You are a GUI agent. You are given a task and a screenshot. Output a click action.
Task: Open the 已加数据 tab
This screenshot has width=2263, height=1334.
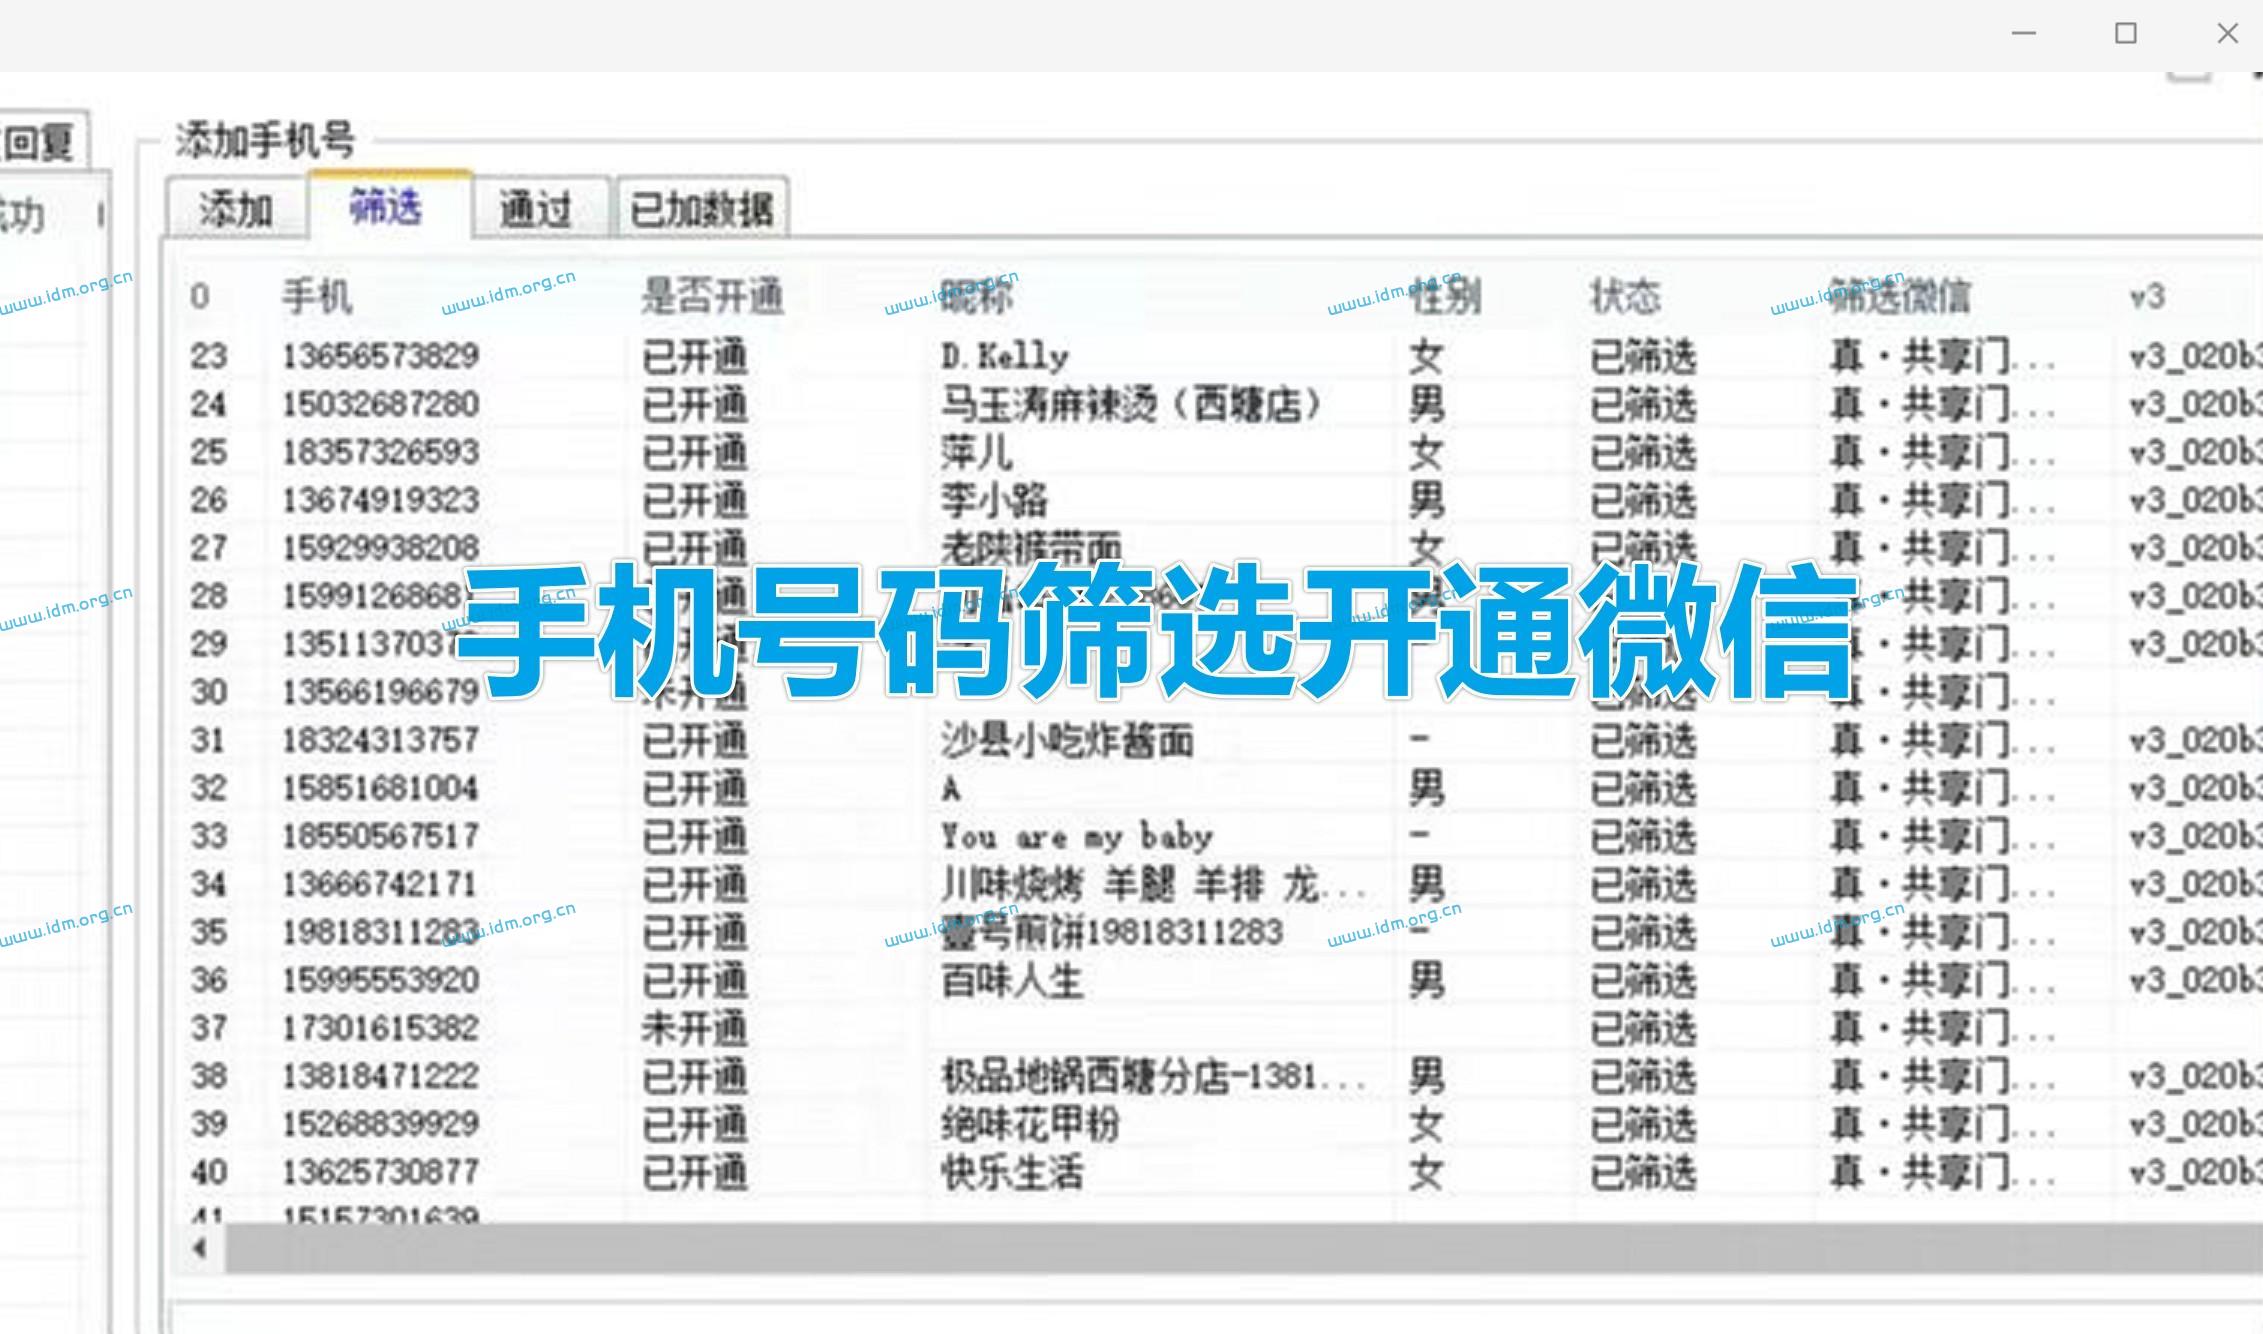(x=702, y=209)
